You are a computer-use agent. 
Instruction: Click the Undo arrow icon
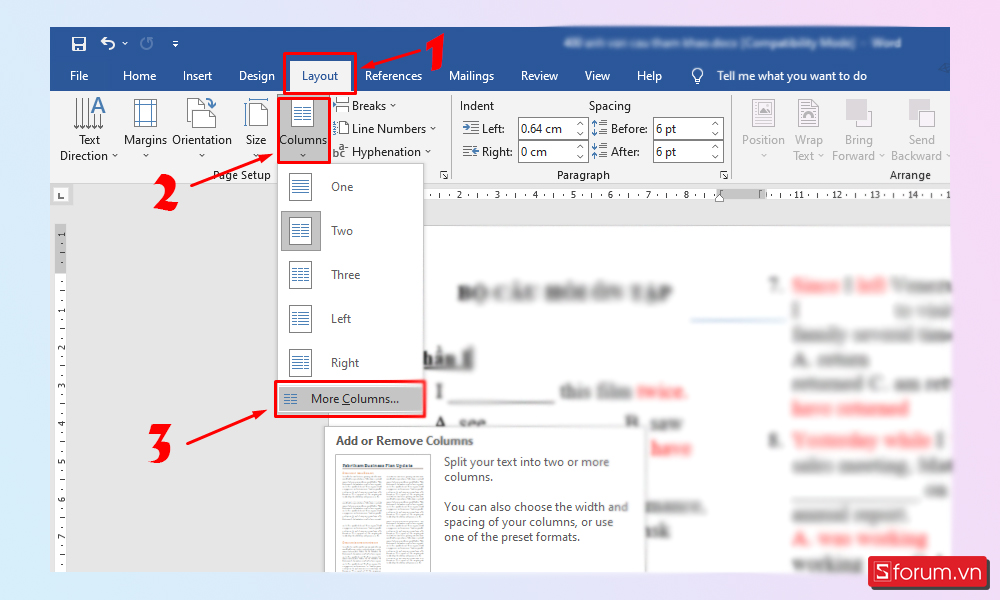pos(108,43)
